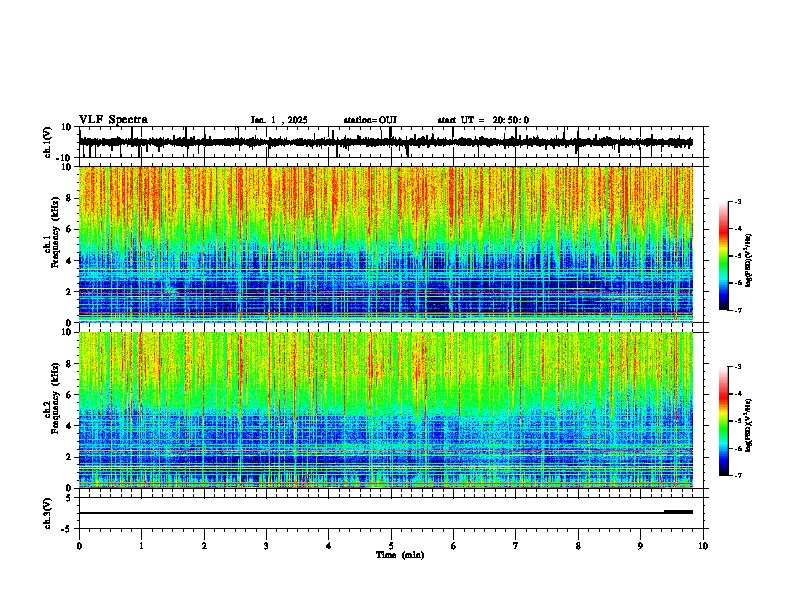Click the "-3" label on ch.1 color bar
The height and width of the screenshot is (612, 792).
(738, 202)
